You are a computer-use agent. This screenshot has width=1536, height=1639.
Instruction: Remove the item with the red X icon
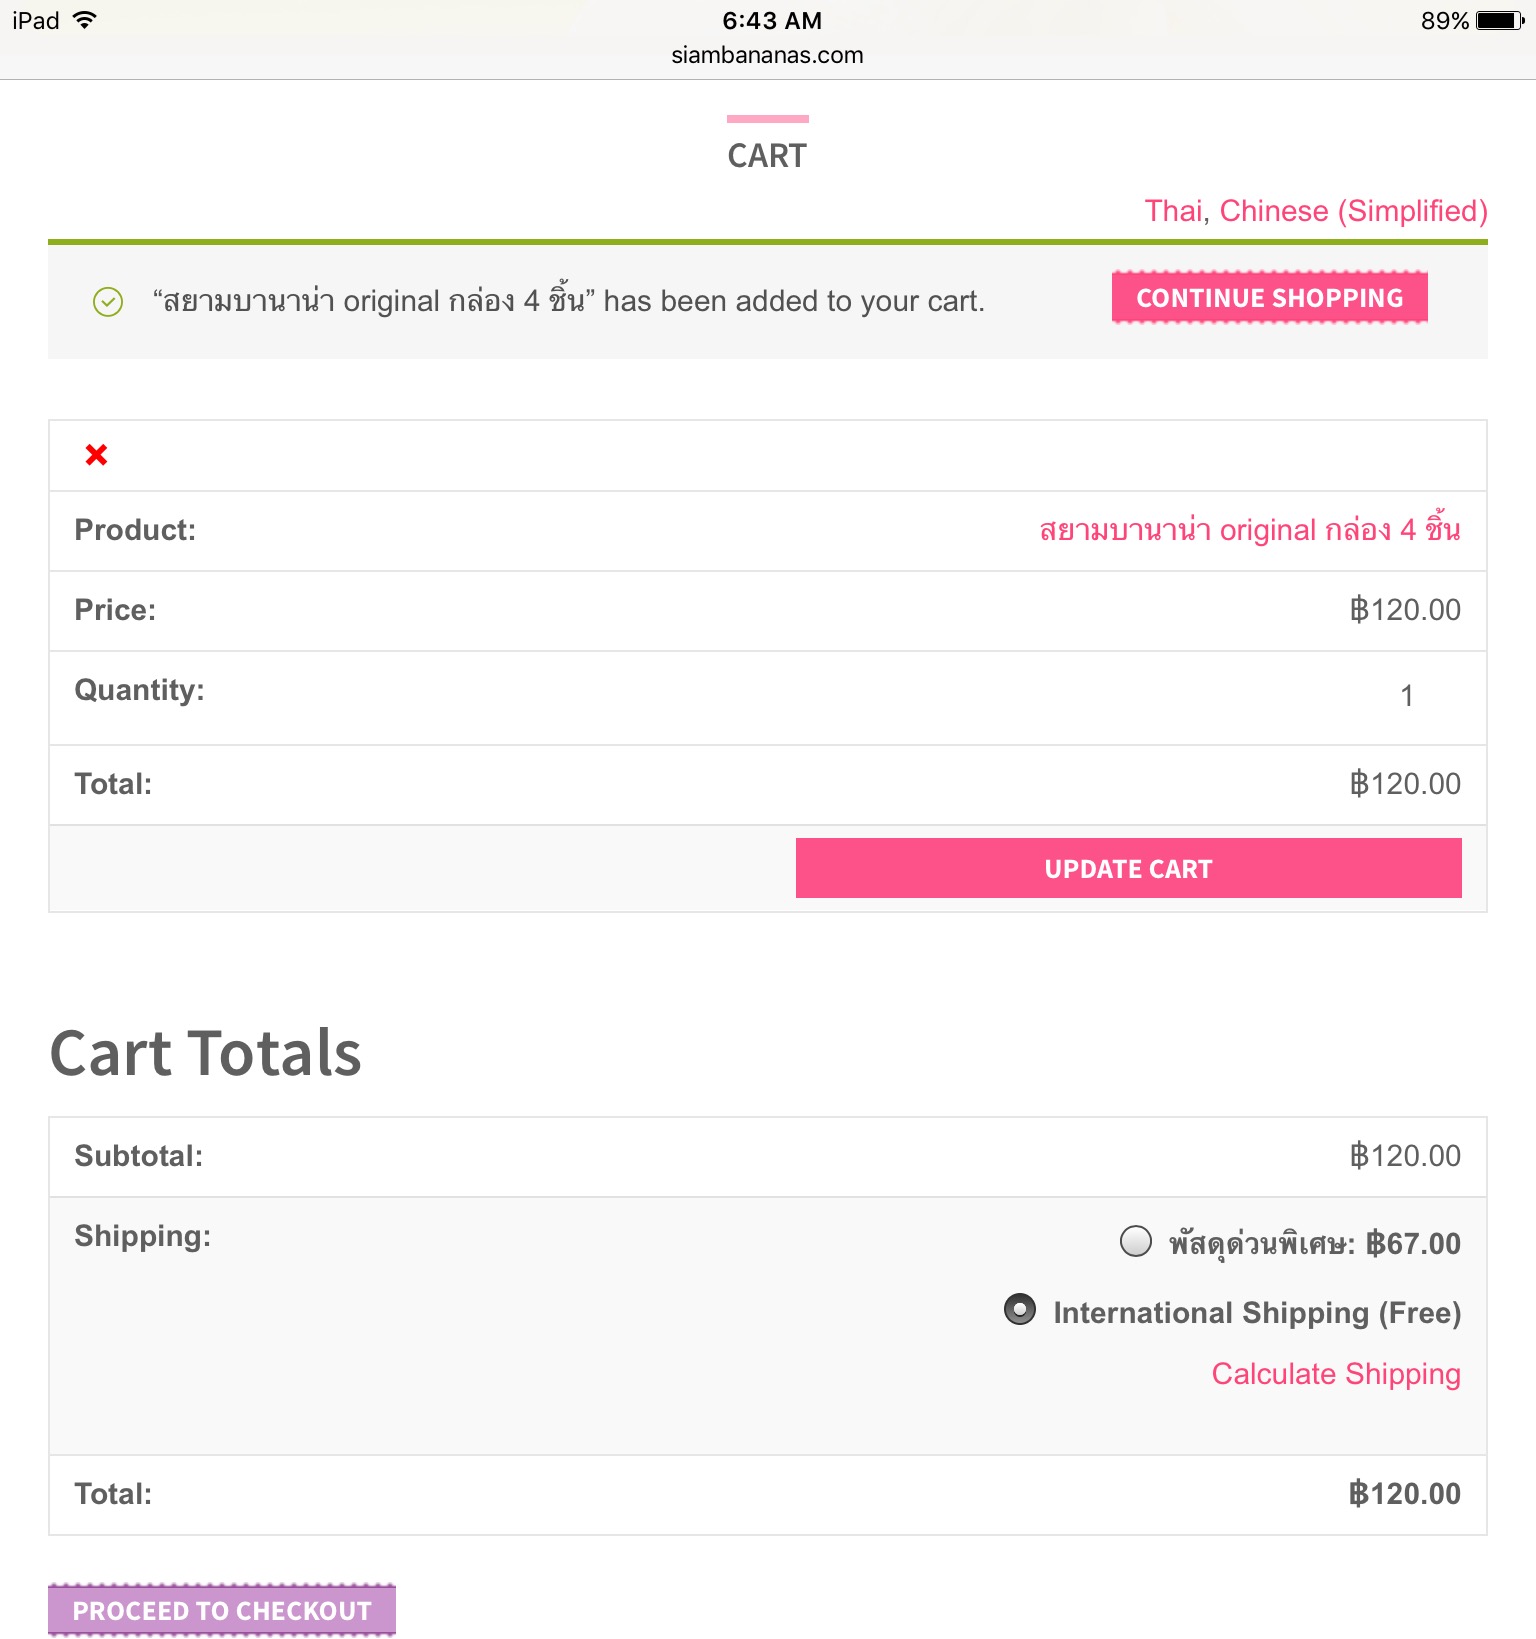coord(96,455)
